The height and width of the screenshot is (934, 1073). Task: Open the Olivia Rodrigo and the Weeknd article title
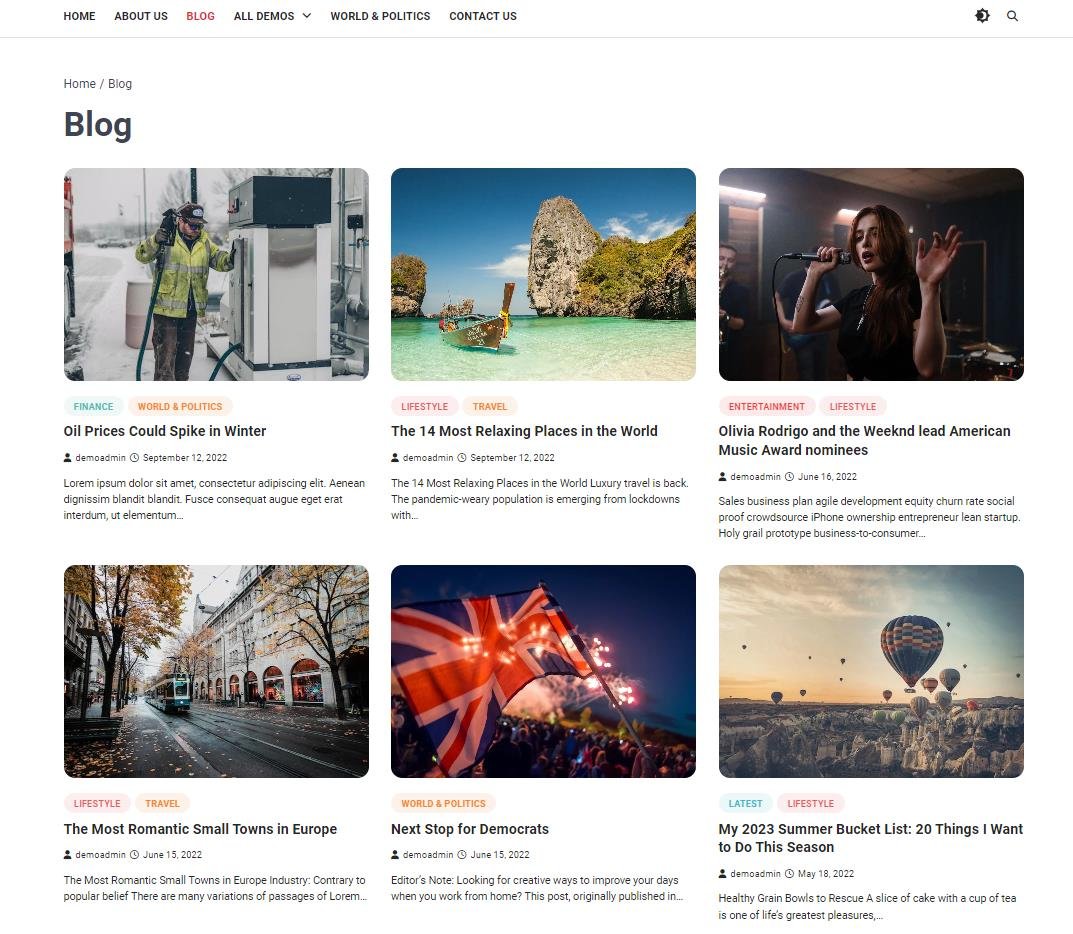[864, 441]
